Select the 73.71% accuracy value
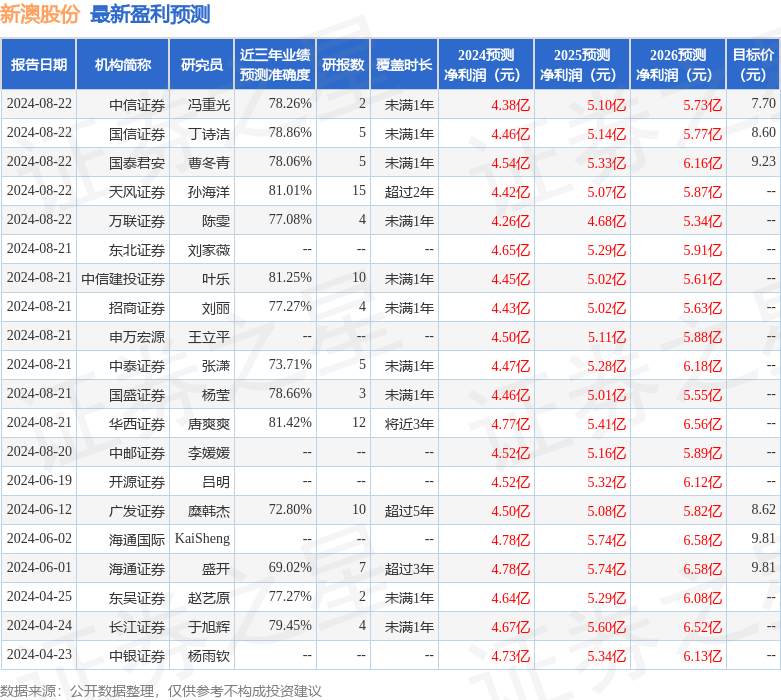Image resolution: width=781 pixels, height=700 pixels. click(290, 364)
